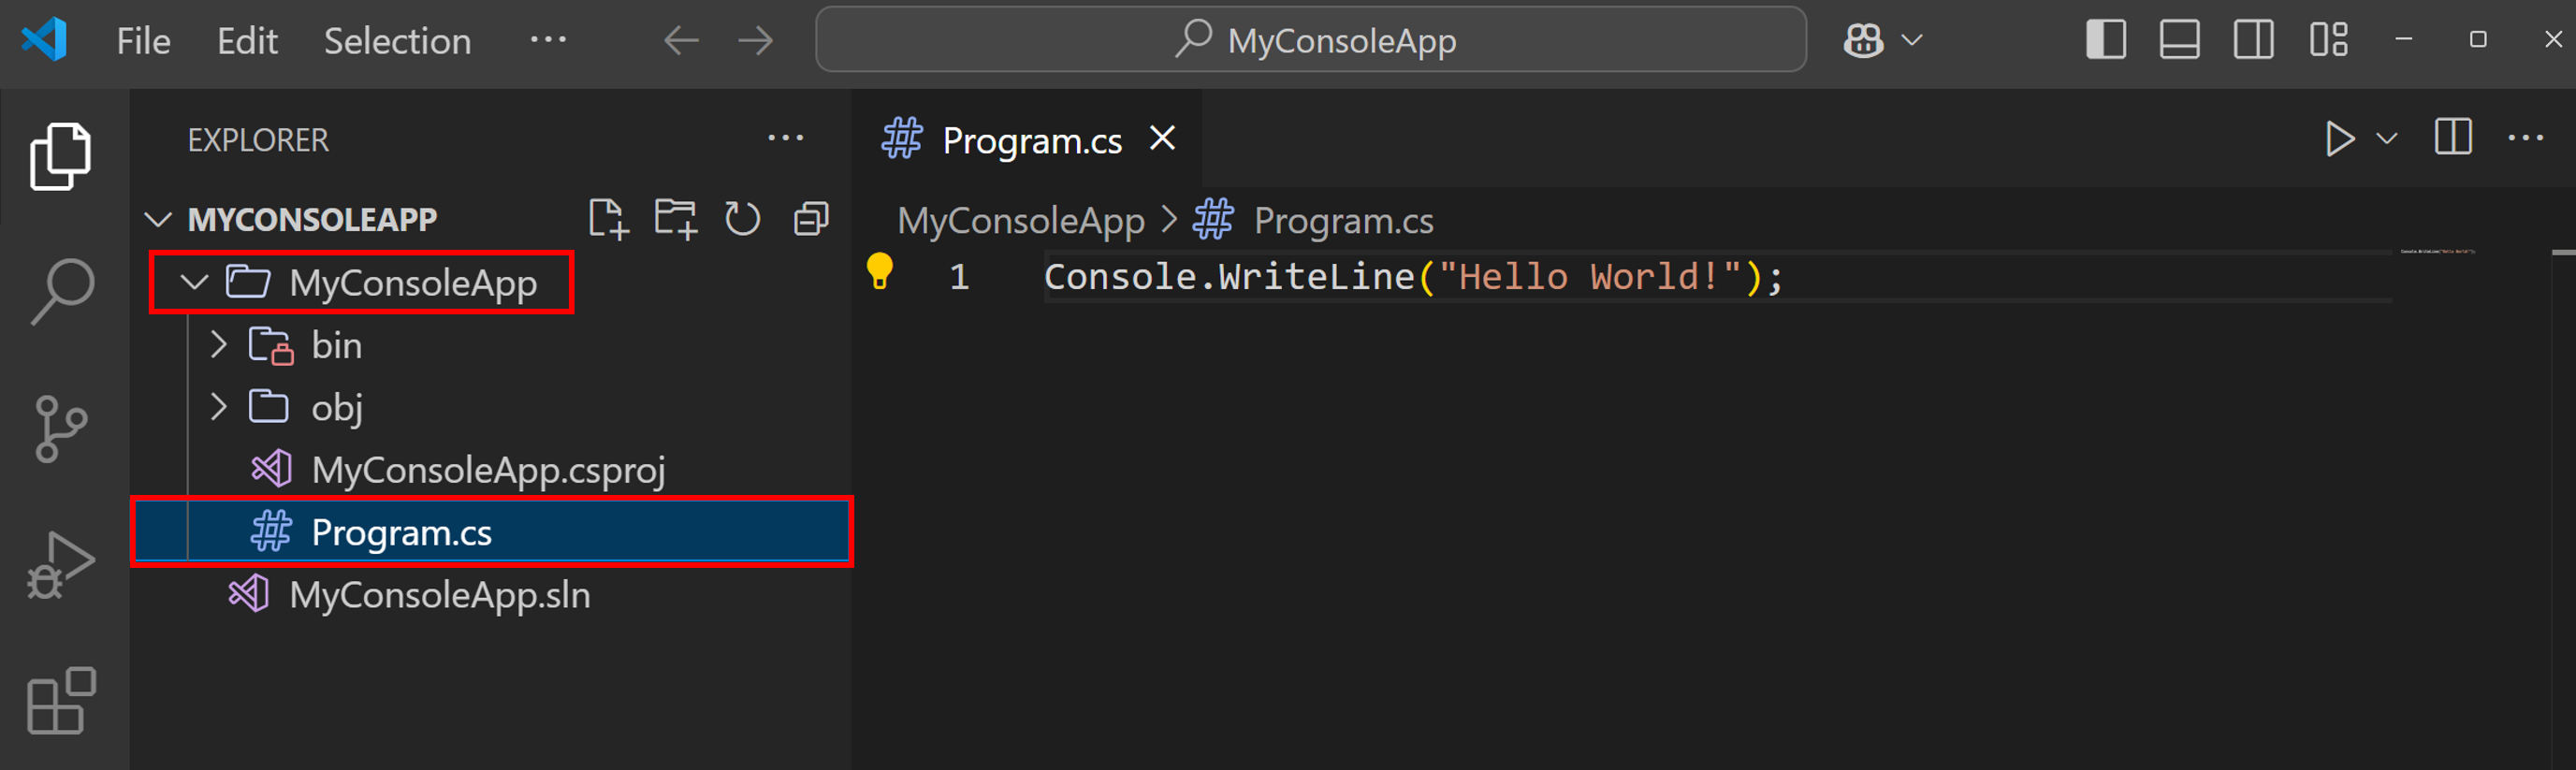Toggle the primary side bar visibility
The width and height of the screenshot is (2576, 770).
click(x=2105, y=40)
